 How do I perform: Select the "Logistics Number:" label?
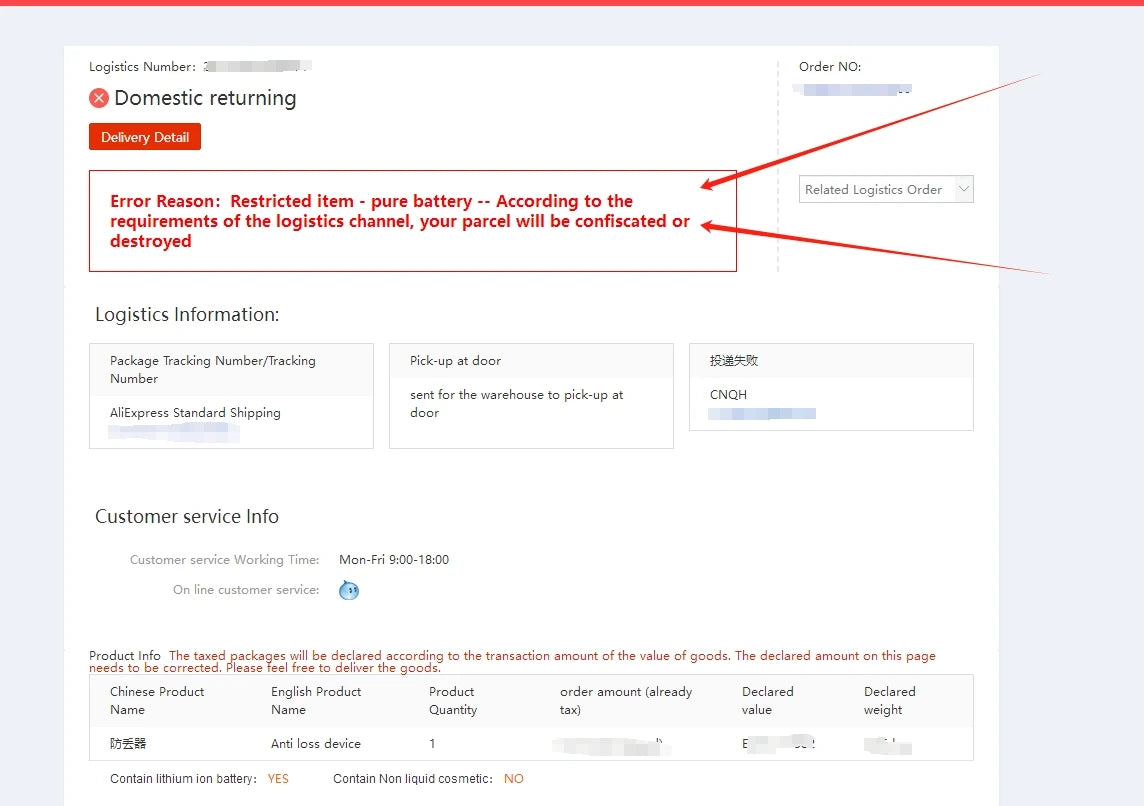pos(142,66)
